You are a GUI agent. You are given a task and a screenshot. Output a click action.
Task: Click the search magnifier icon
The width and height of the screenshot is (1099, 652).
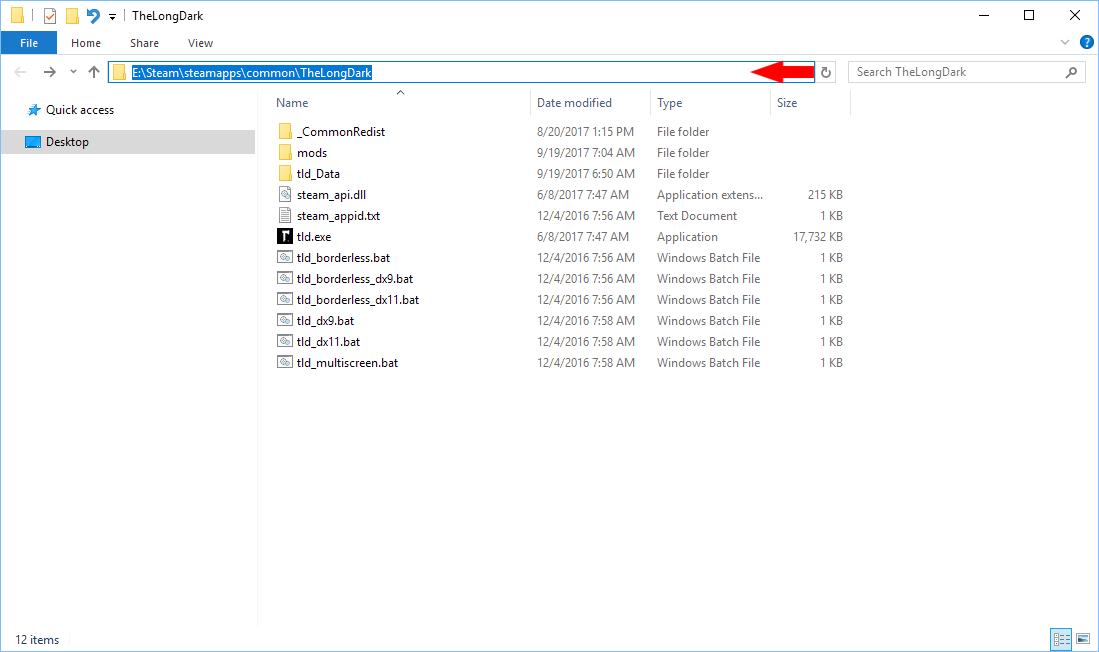1071,72
